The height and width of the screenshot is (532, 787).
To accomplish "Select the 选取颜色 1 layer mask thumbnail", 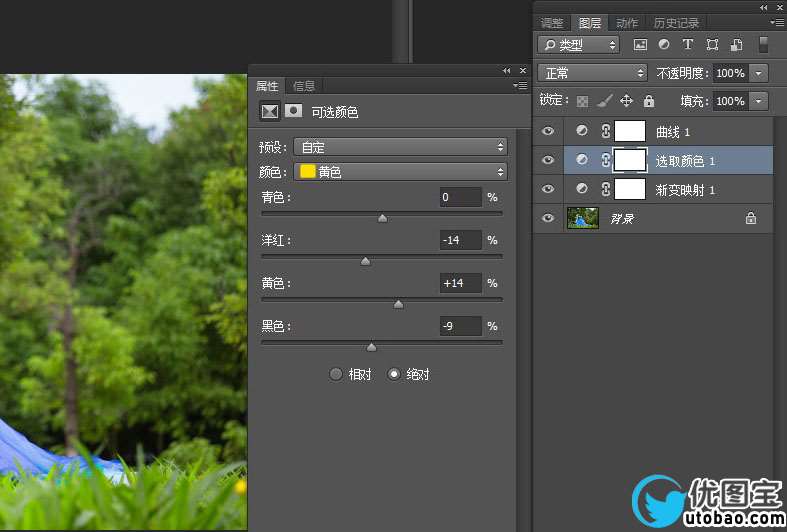I will click(630, 160).
